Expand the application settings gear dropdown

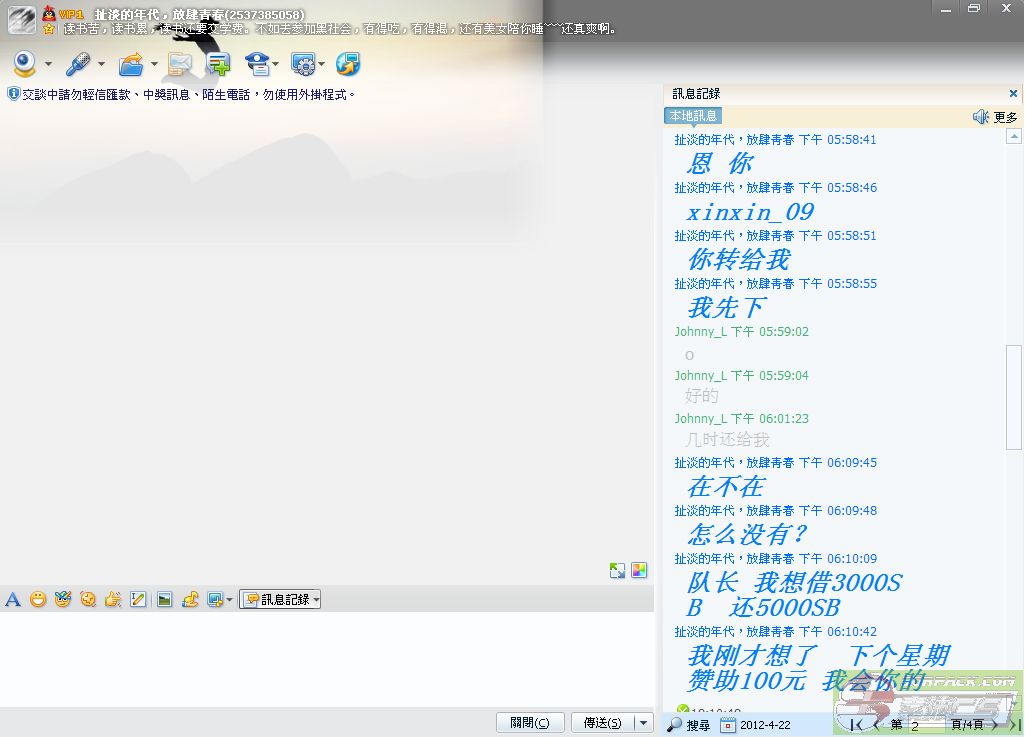coord(320,65)
